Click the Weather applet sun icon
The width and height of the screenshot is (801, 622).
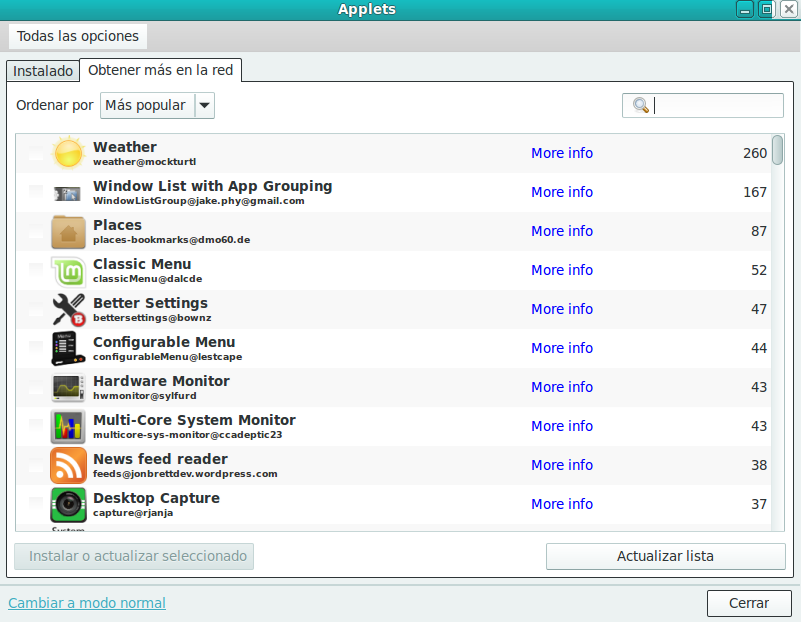[68, 153]
